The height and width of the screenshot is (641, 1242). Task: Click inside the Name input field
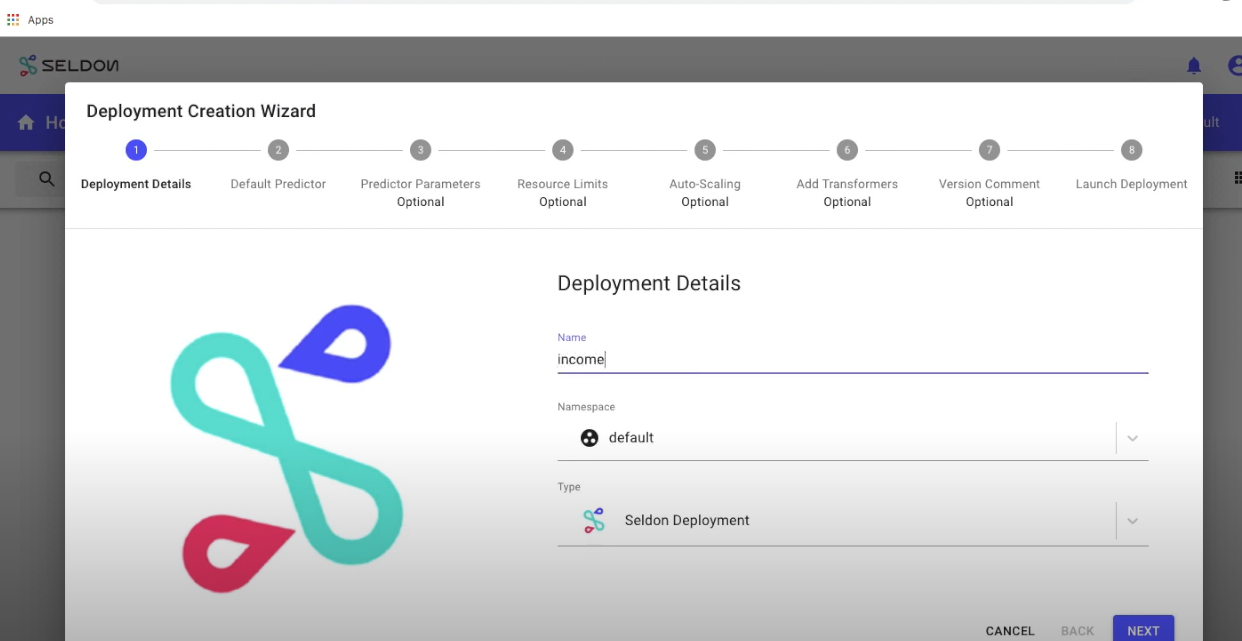850,359
